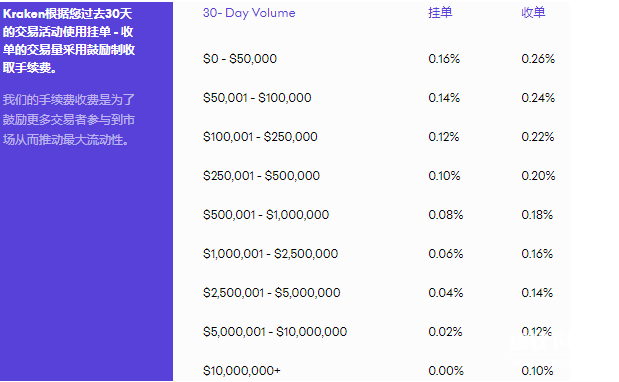Select the $2,500,001 - $5,000,000 tier

(x=272, y=293)
